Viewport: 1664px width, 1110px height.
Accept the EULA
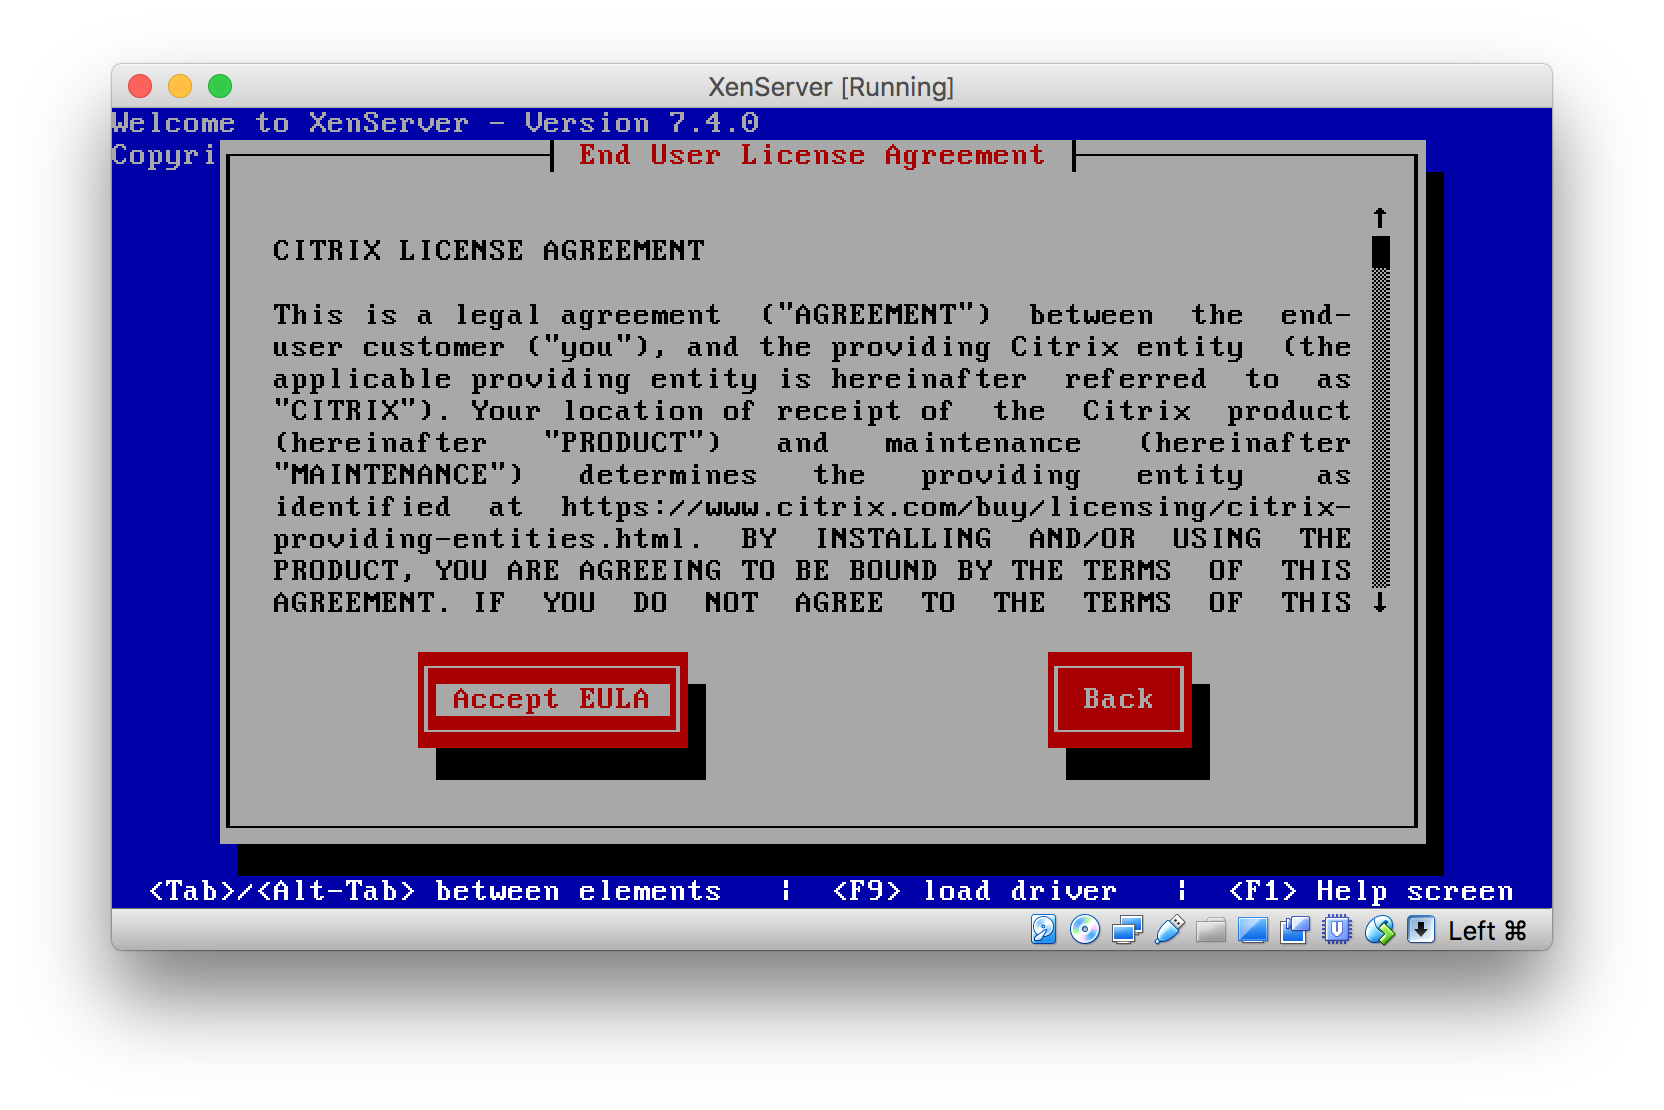[552, 699]
